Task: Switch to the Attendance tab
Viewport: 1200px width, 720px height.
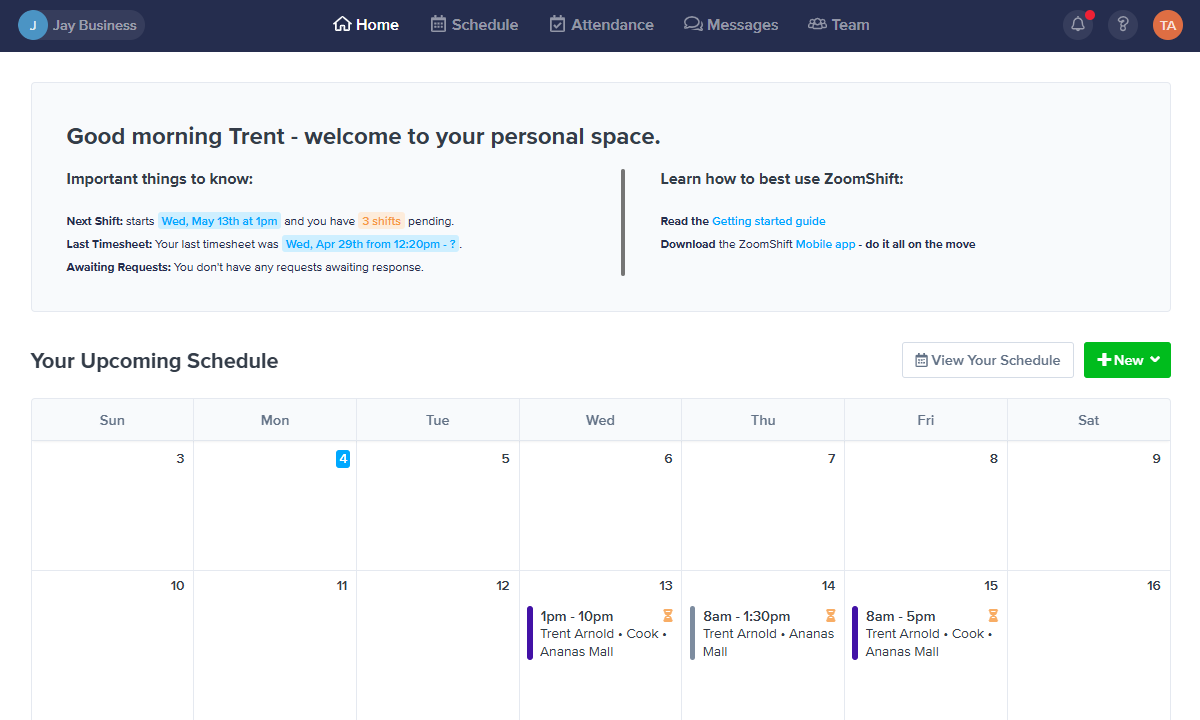Action: 602,24
